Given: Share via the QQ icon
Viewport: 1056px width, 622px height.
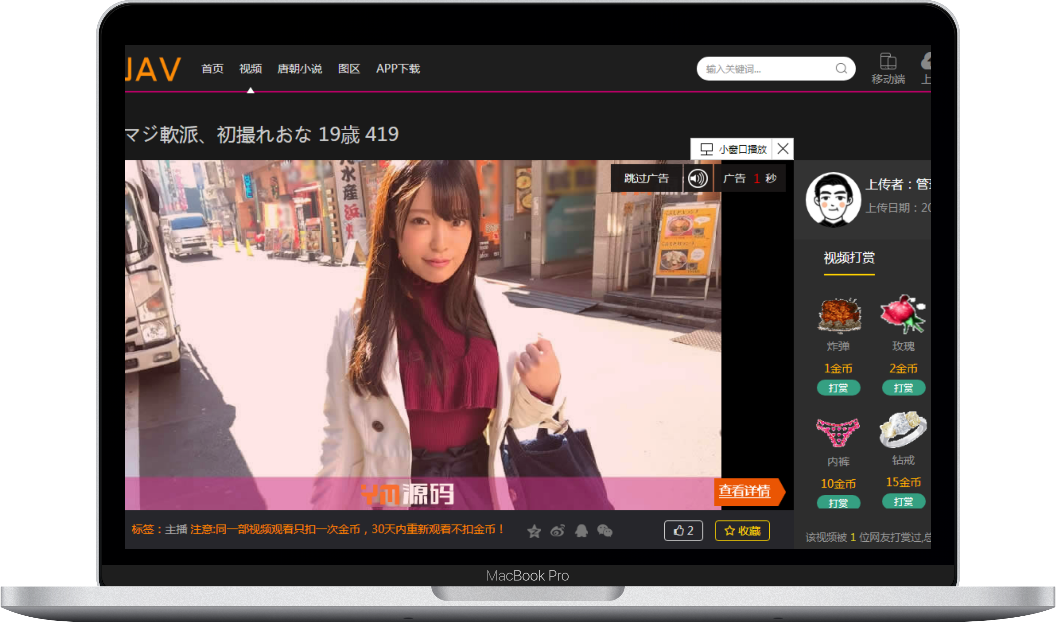Looking at the screenshot, I should [x=581, y=531].
